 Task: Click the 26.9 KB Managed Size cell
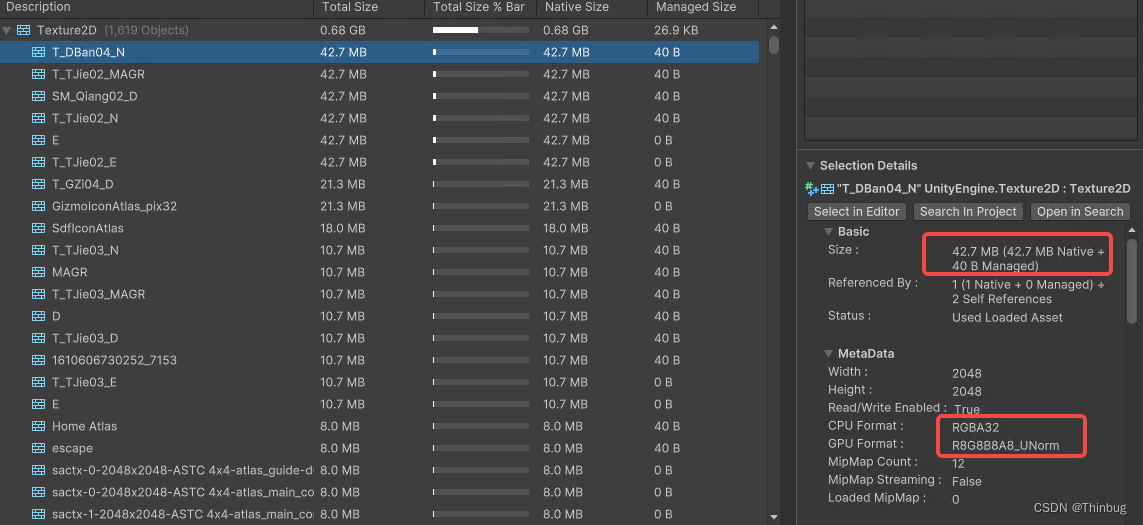tap(676, 31)
